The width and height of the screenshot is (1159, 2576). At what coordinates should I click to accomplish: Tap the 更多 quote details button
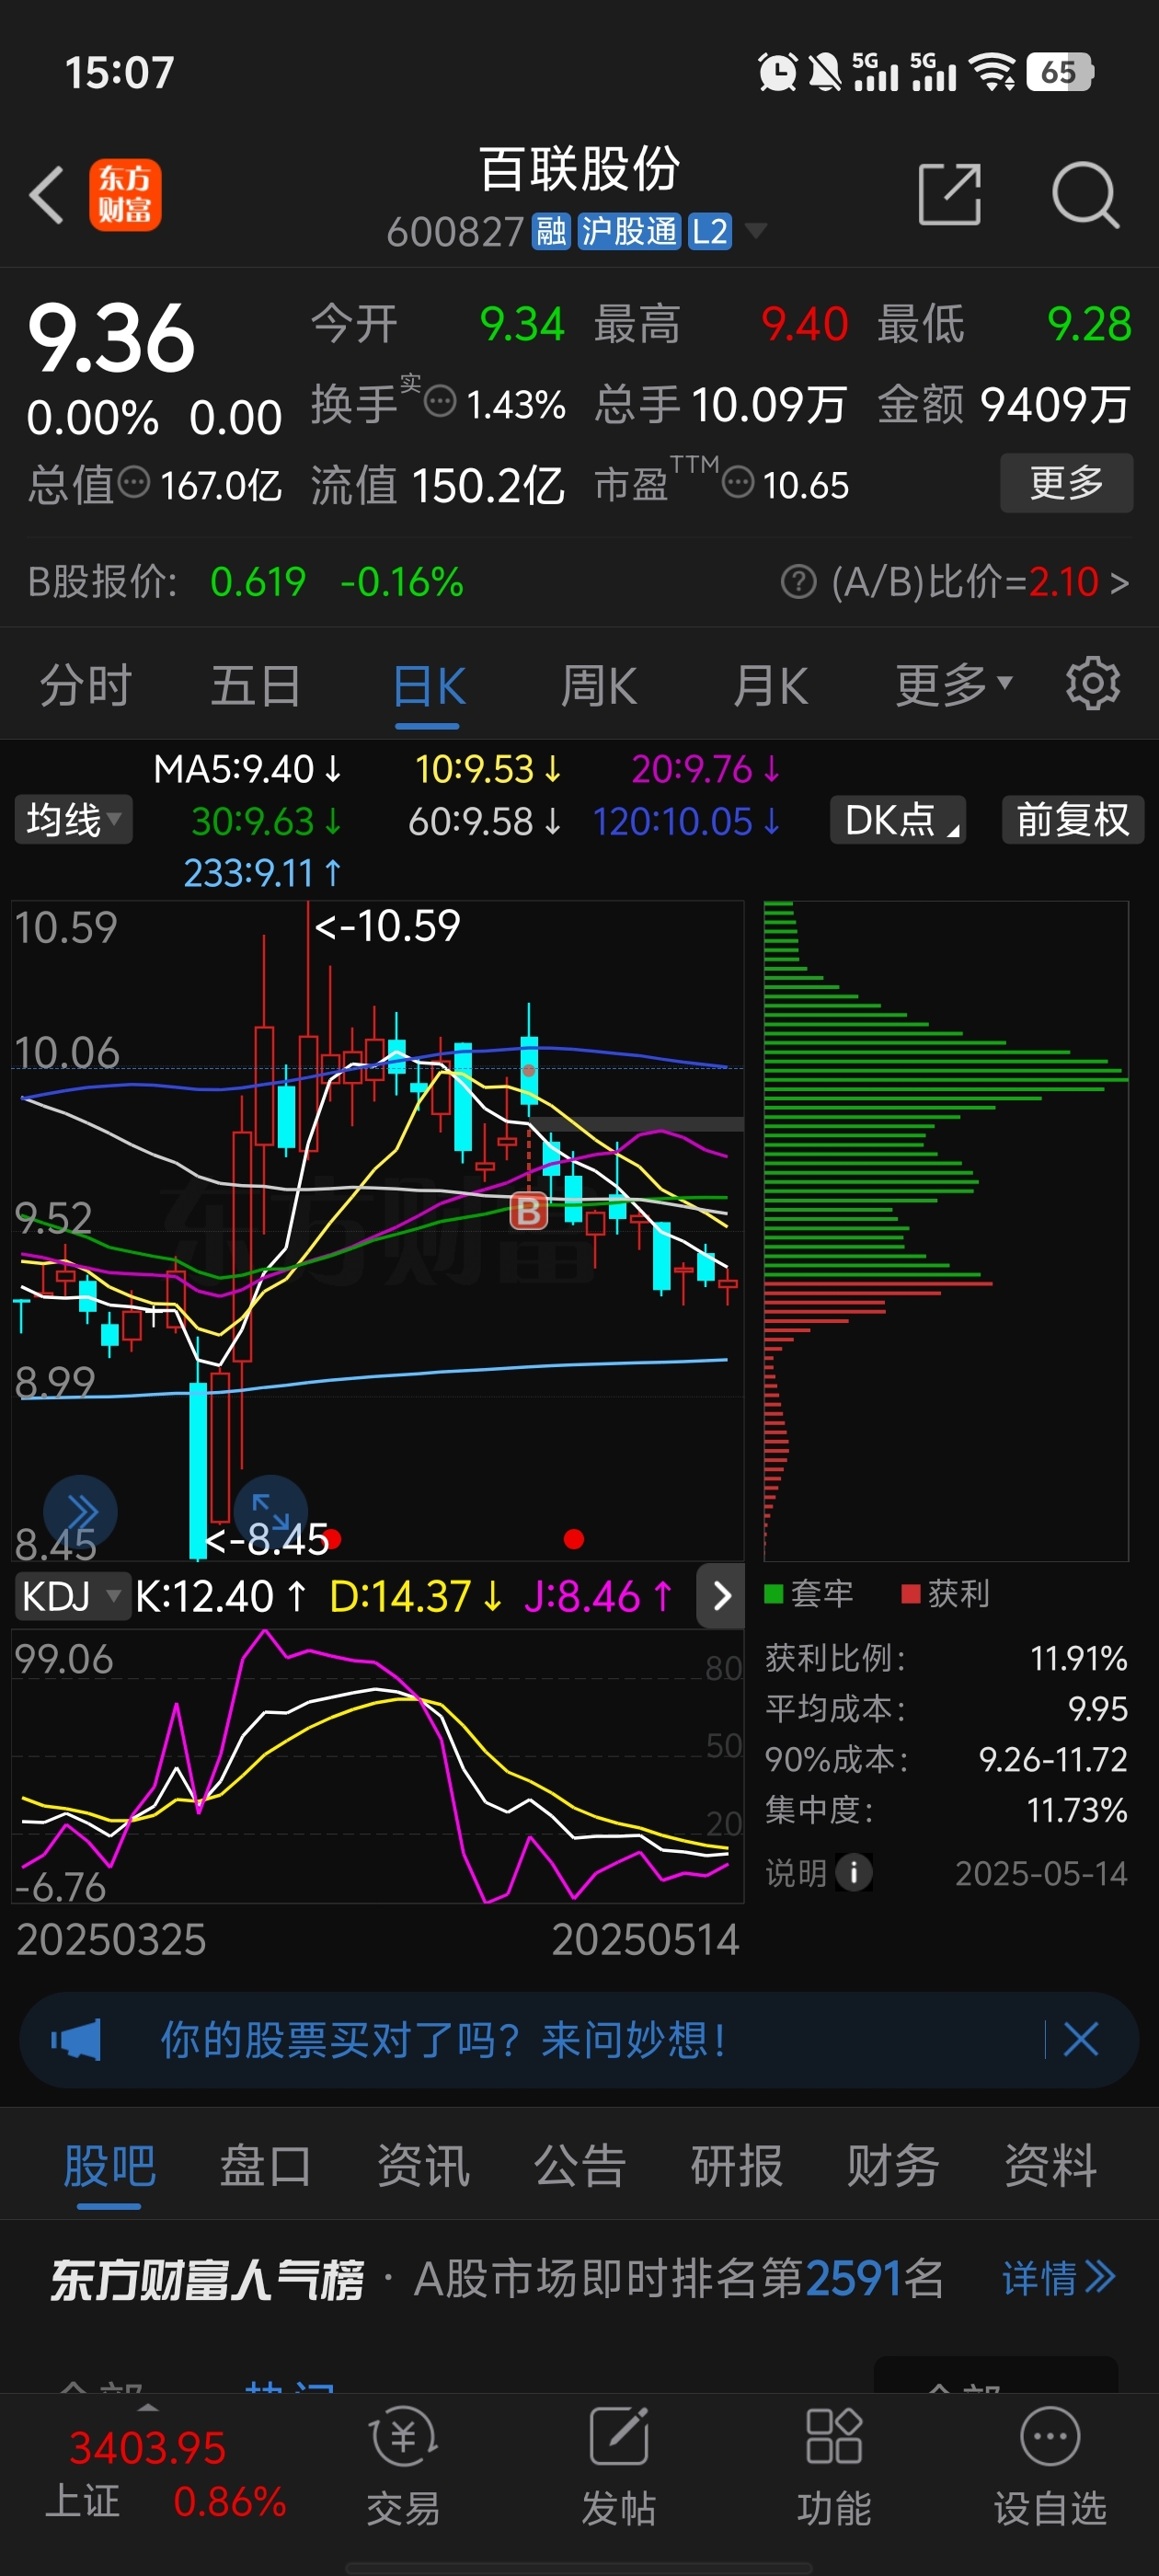[x=1066, y=483]
